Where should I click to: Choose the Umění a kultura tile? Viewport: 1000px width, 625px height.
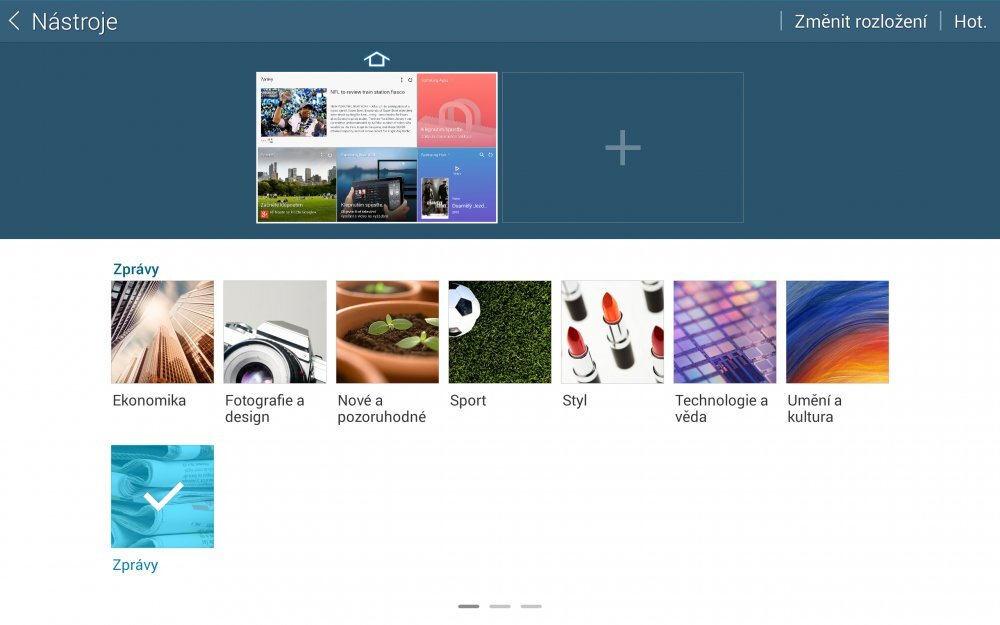coord(837,332)
